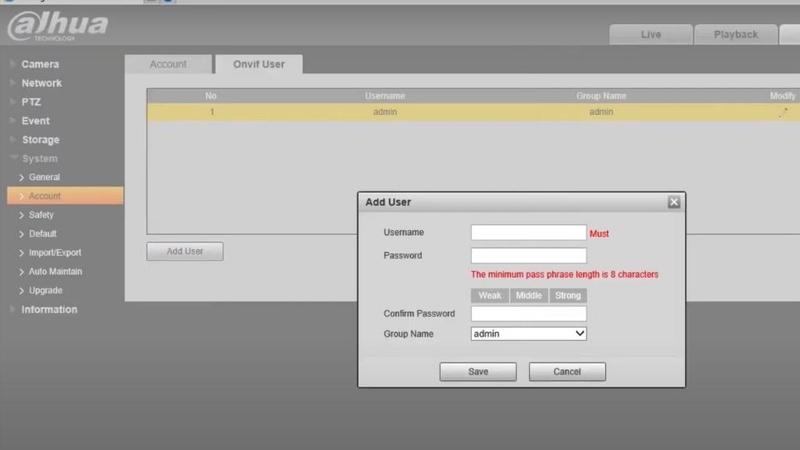Click the Modify column header
Image resolution: width=800 pixels, height=450 pixels.
coord(783,96)
